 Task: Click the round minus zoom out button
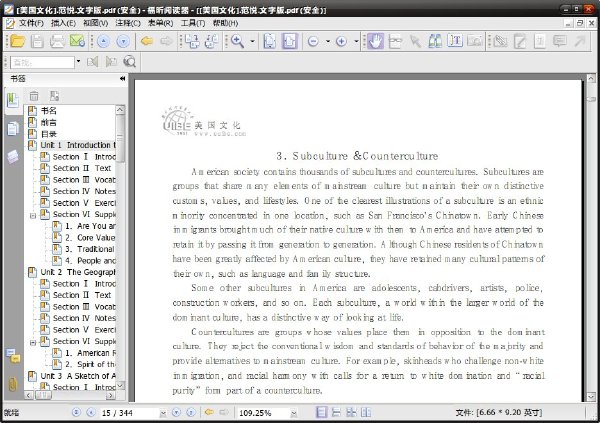point(313,41)
